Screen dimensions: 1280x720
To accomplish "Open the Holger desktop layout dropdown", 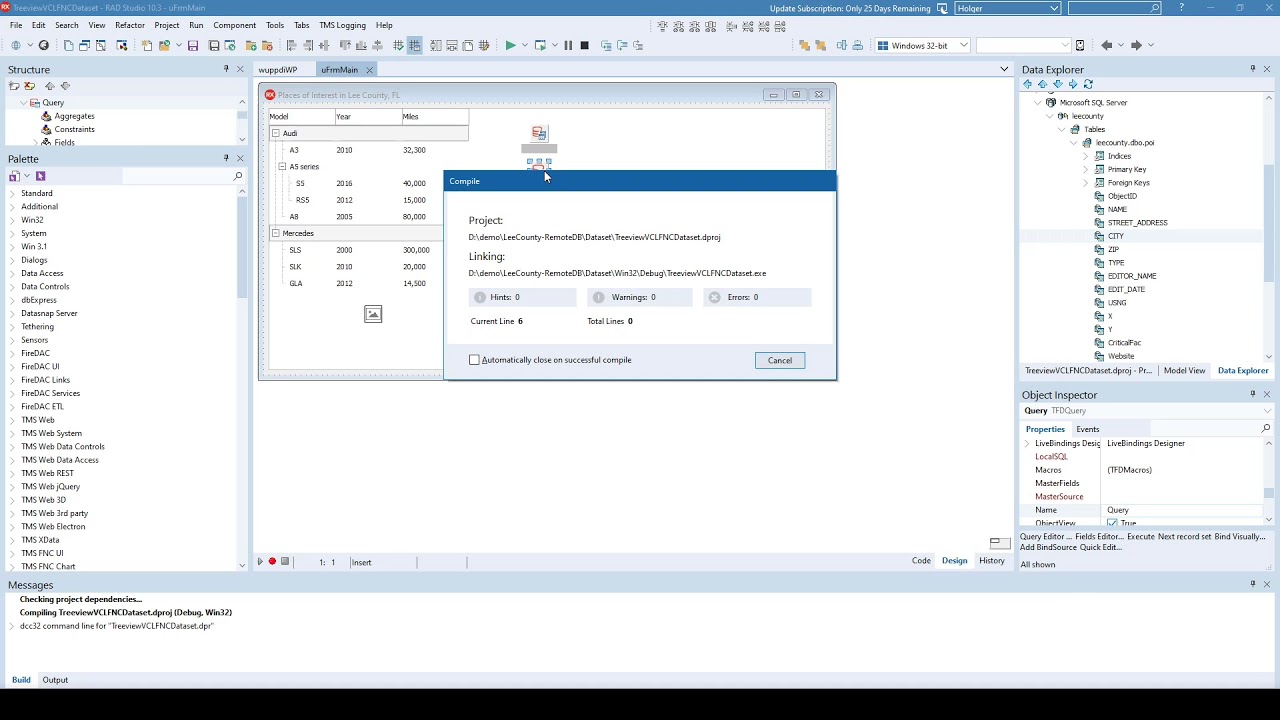I will pos(1054,8).
